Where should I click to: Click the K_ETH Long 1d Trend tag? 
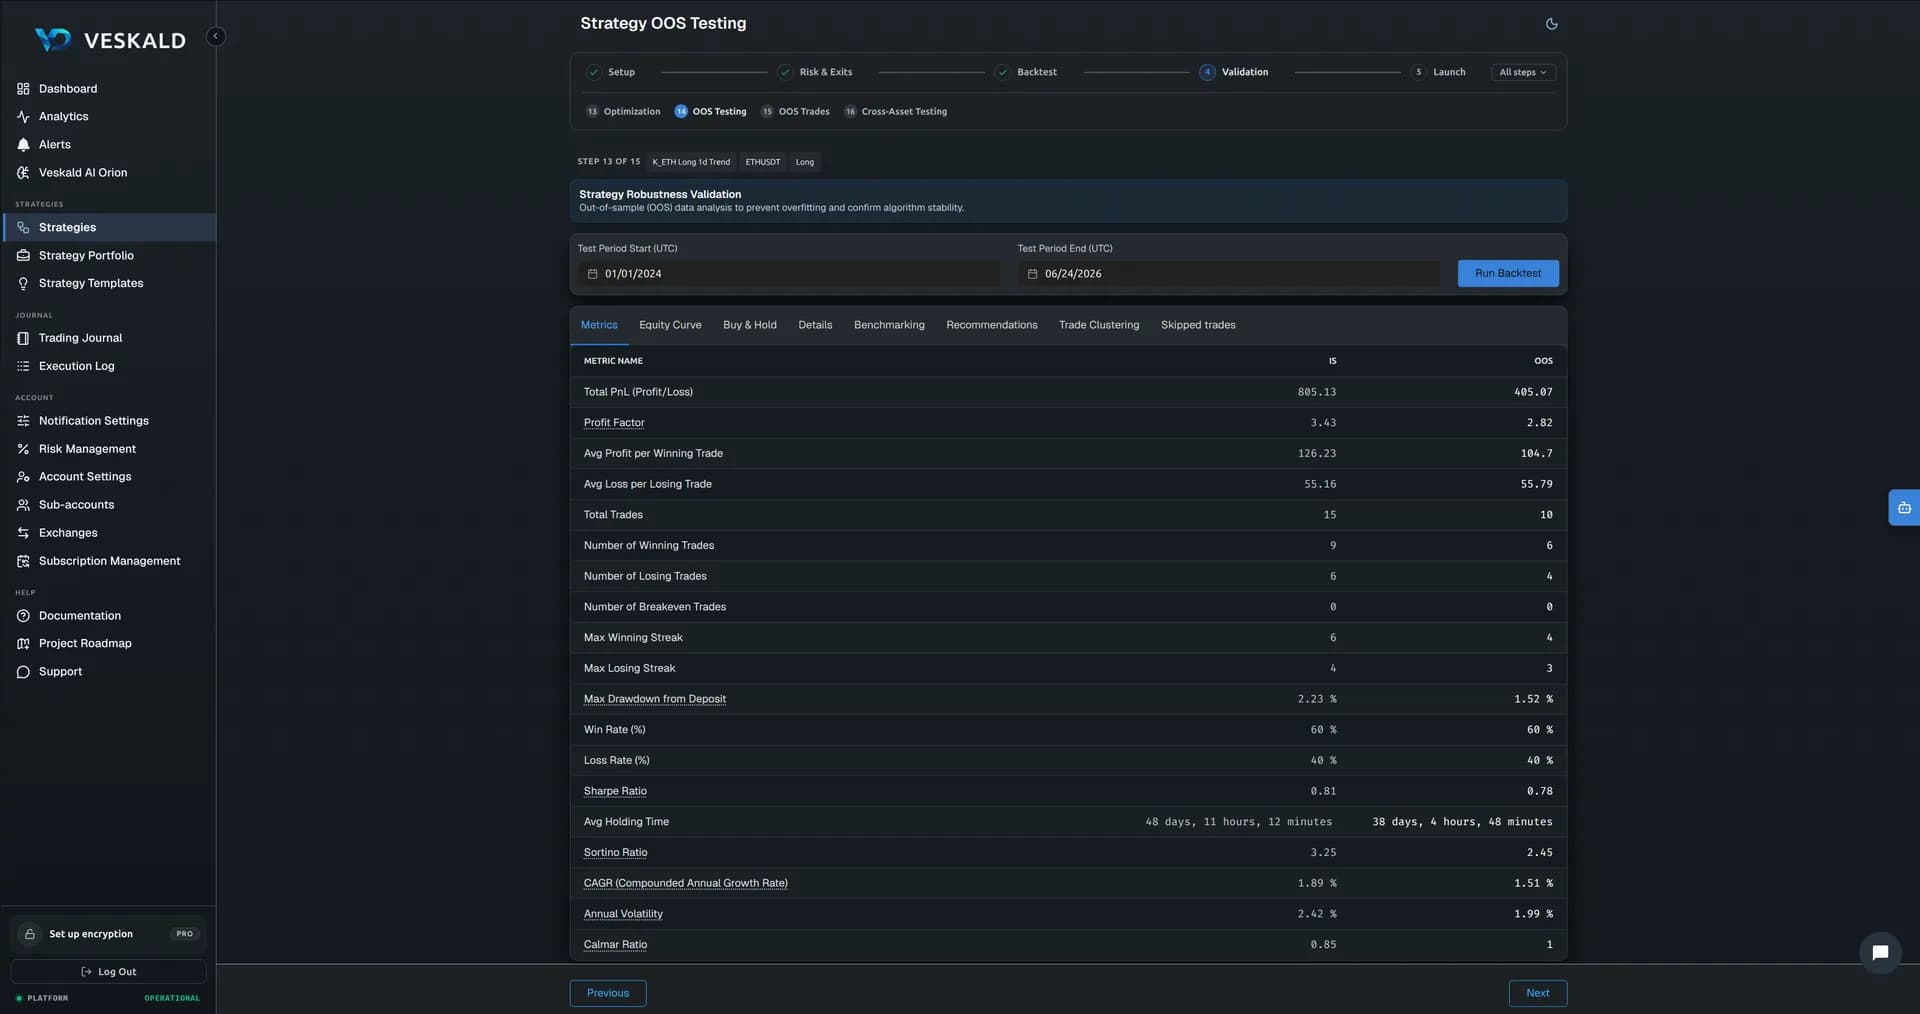[x=691, y=162]
